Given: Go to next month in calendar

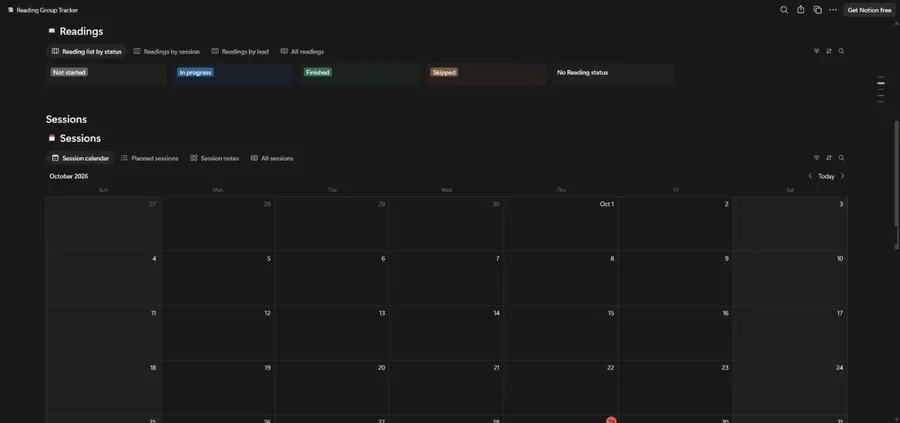Looking at the screenshot, I should click(x=842, y=176).
